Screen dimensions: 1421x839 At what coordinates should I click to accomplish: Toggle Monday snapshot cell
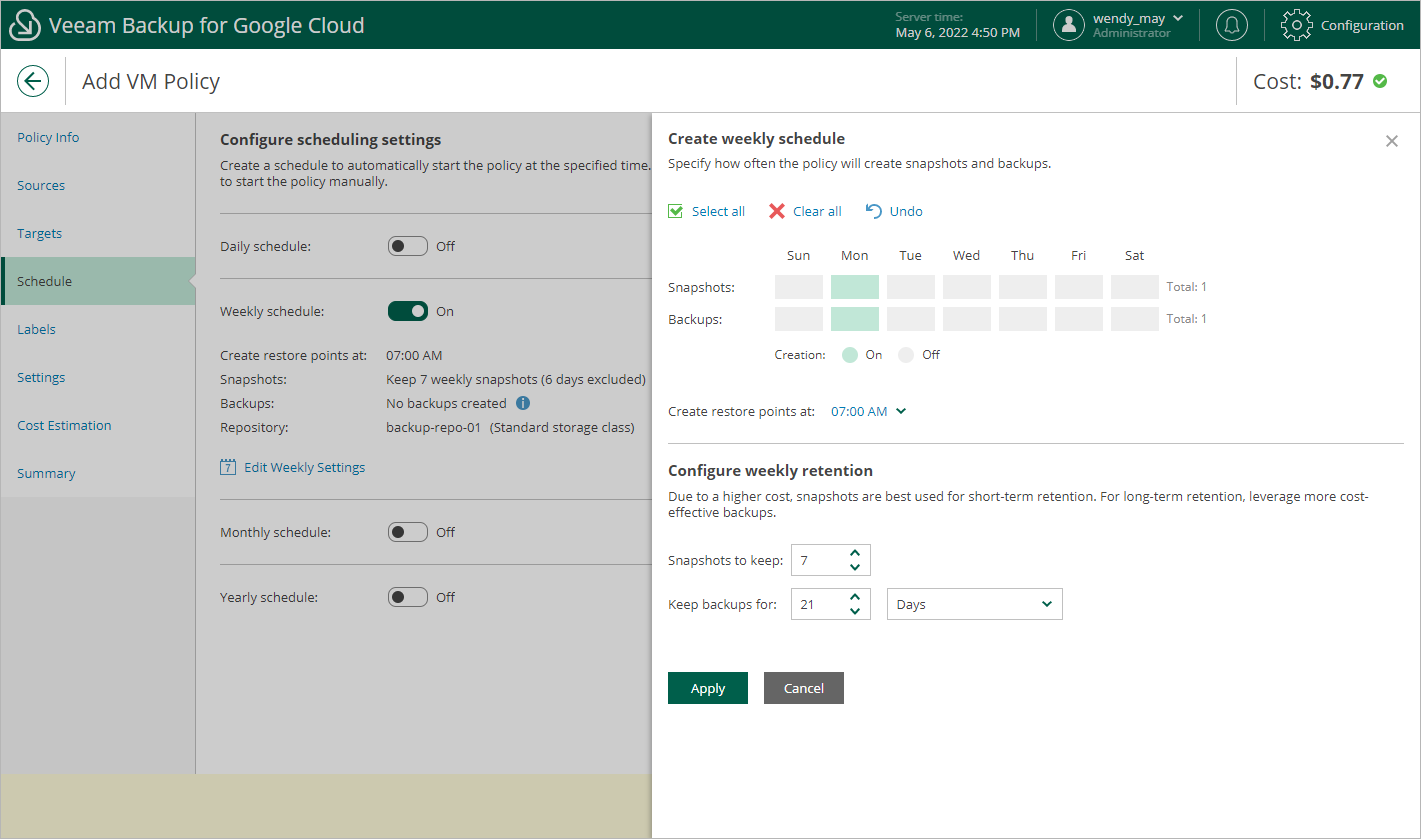[855, 287]
